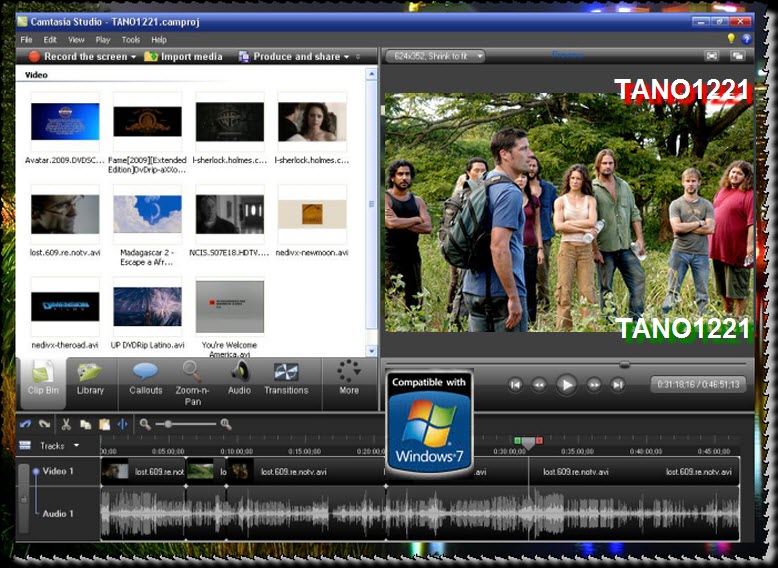
Task: Open the Transitions tab
Action: coord(286,379)
